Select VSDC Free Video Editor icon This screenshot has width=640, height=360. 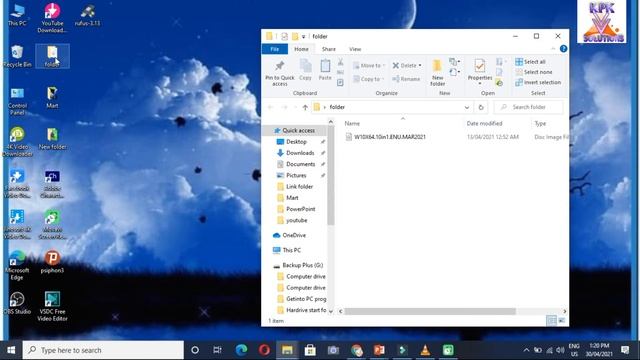(52, 307)
